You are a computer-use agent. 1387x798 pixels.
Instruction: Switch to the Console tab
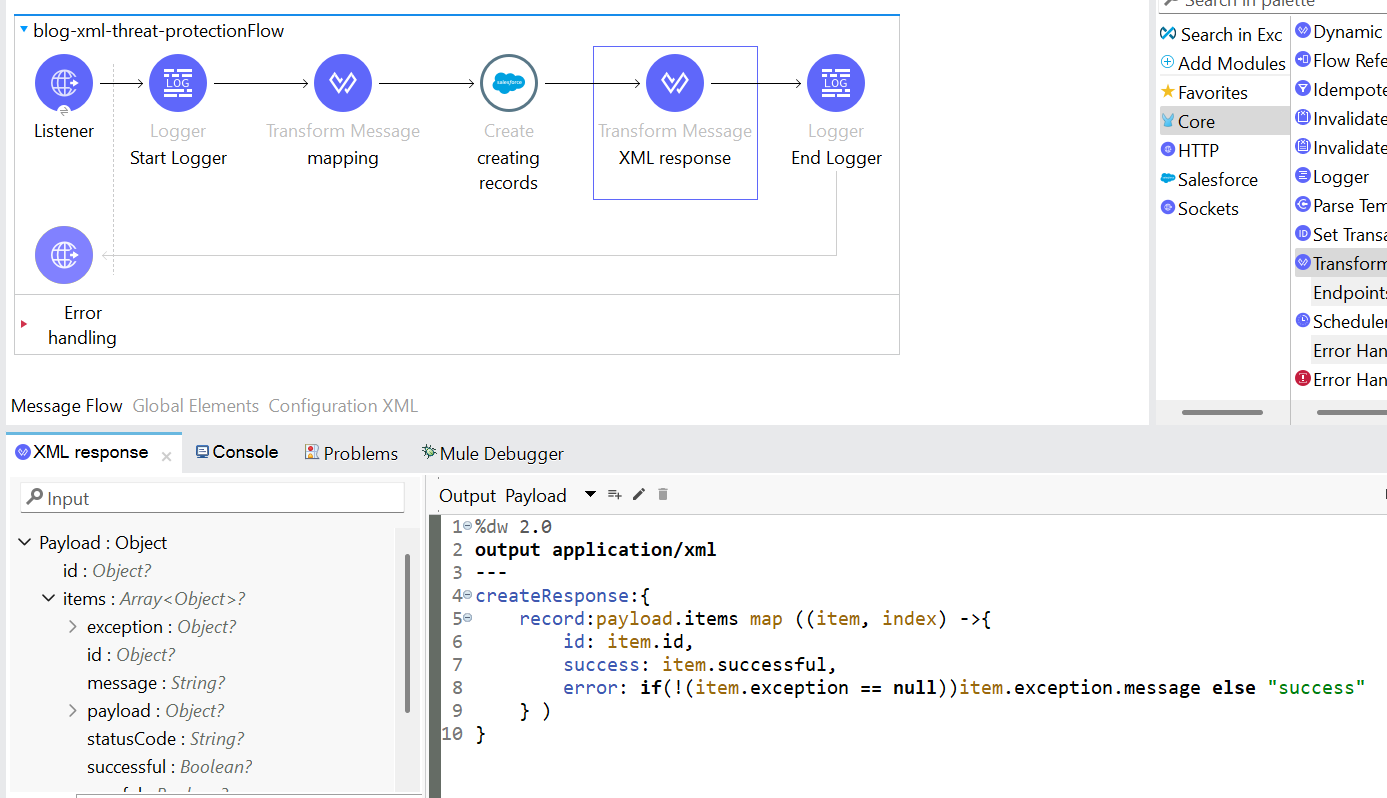click(236, 452)
